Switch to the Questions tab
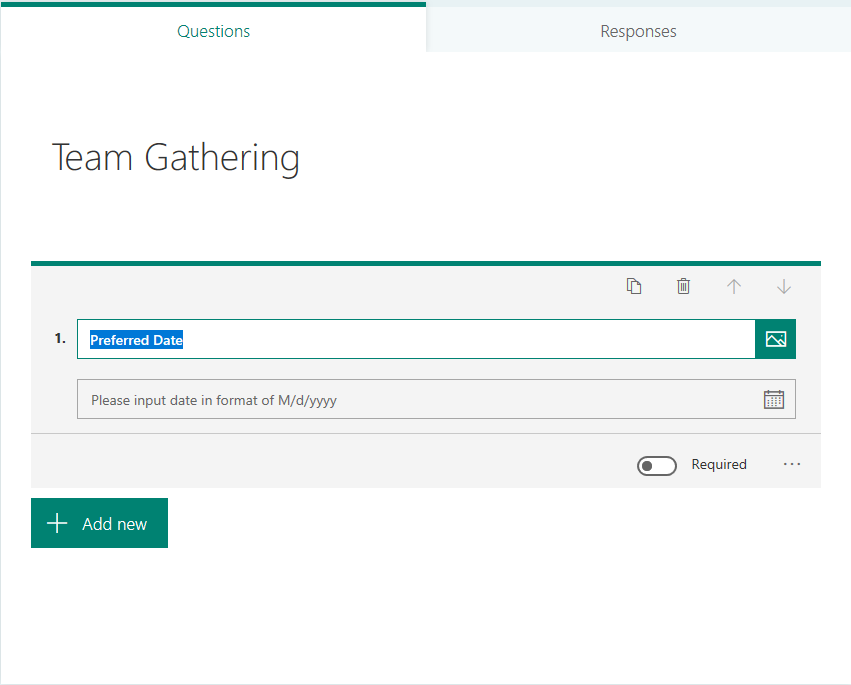Image resolution: width=851 pixels, height=685 pixels. click(213, 29)
